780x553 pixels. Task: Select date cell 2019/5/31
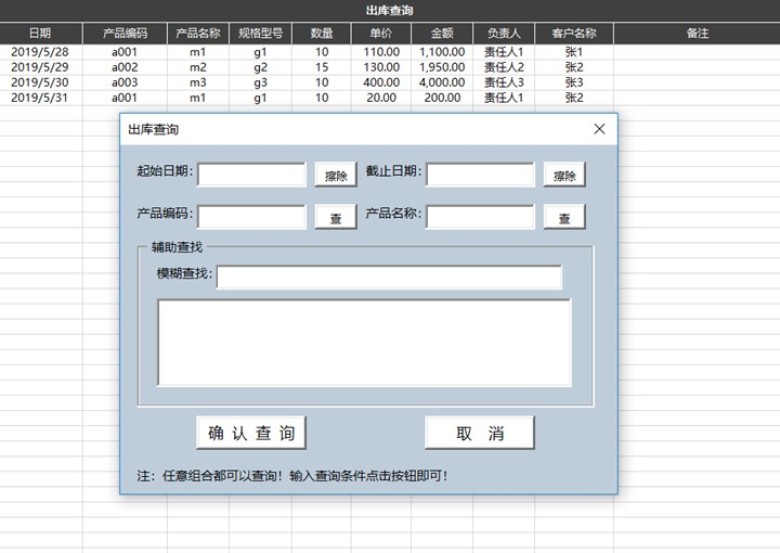pyautogui.click(x=40, y=97)
